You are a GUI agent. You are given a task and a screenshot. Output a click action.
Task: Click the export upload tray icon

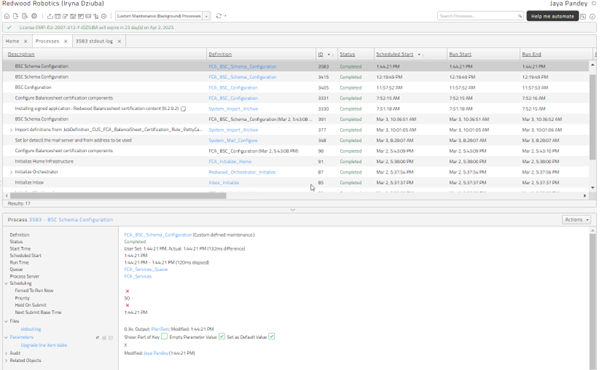(x=50, y=16)
